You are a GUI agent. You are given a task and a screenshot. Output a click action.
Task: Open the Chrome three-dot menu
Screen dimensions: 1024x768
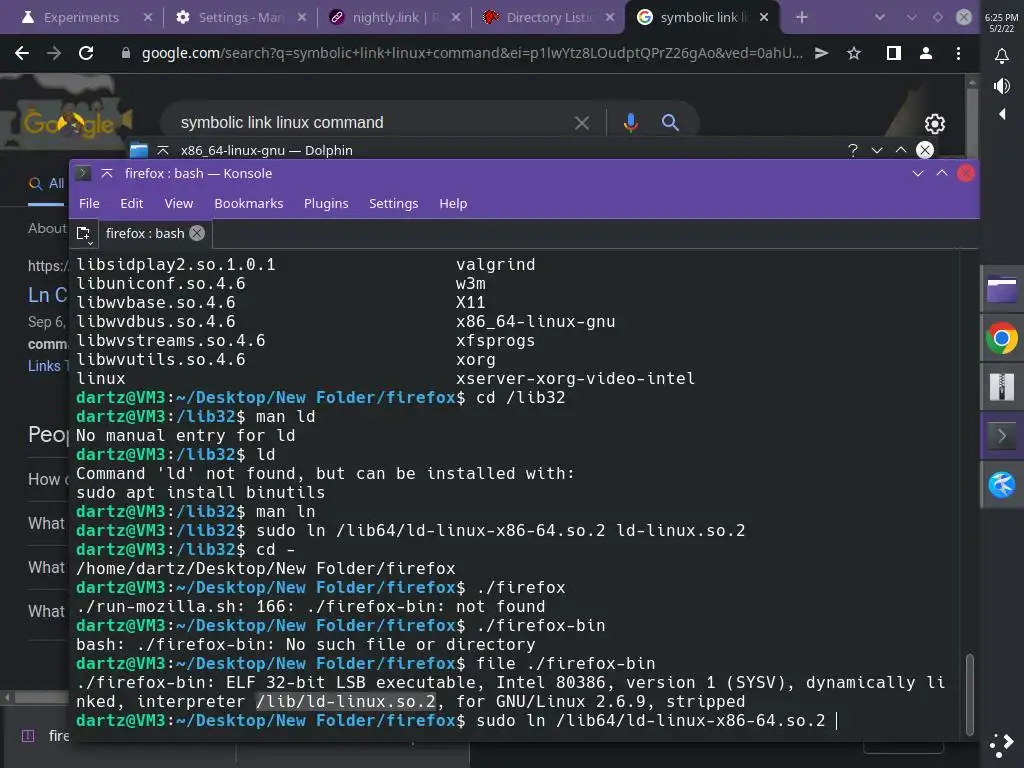pos(958,53)
